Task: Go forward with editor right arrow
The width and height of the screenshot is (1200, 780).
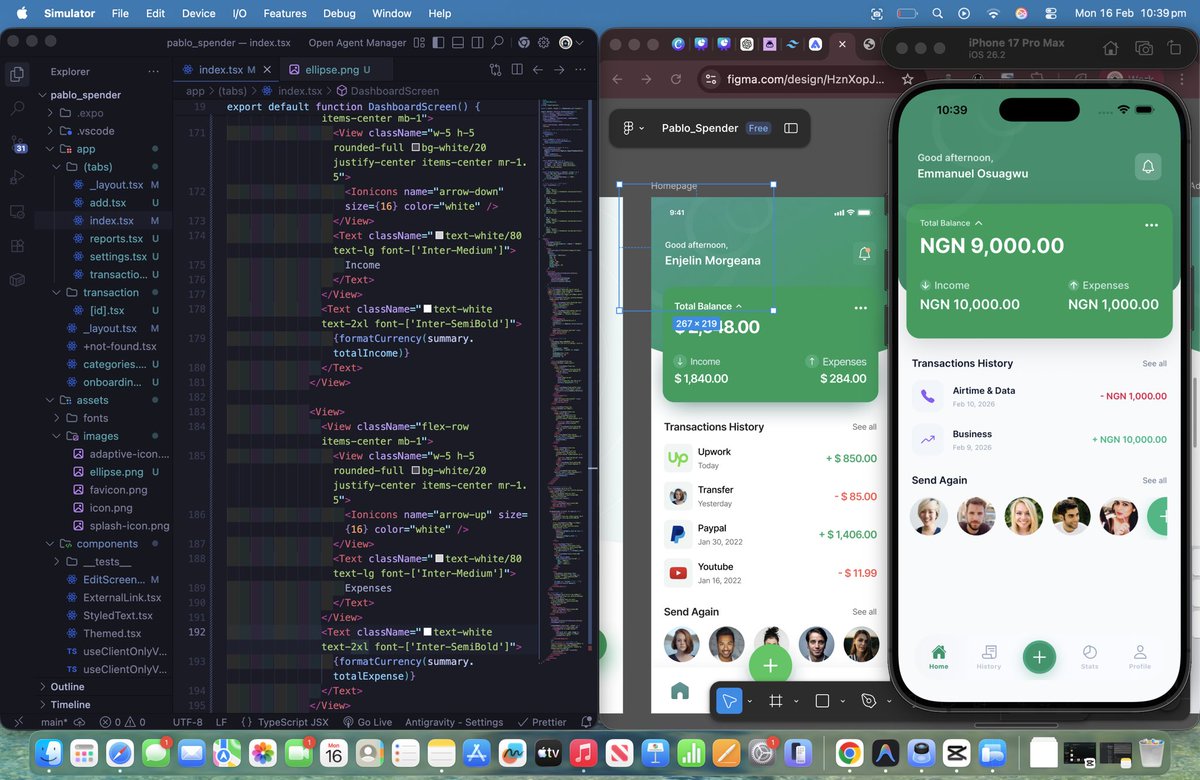Action: pos(559,70)
